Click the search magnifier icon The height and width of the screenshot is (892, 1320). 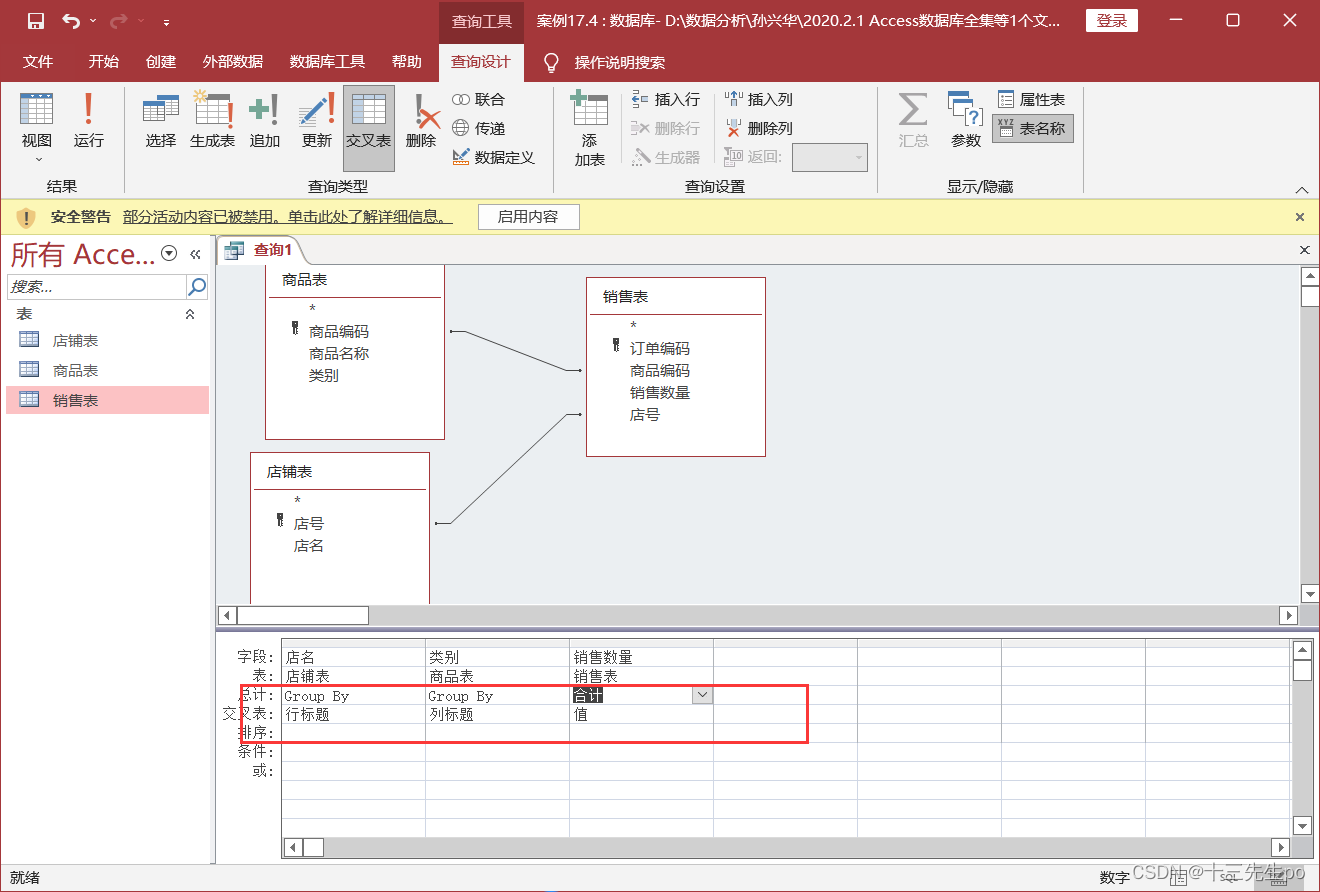point(197,287)
